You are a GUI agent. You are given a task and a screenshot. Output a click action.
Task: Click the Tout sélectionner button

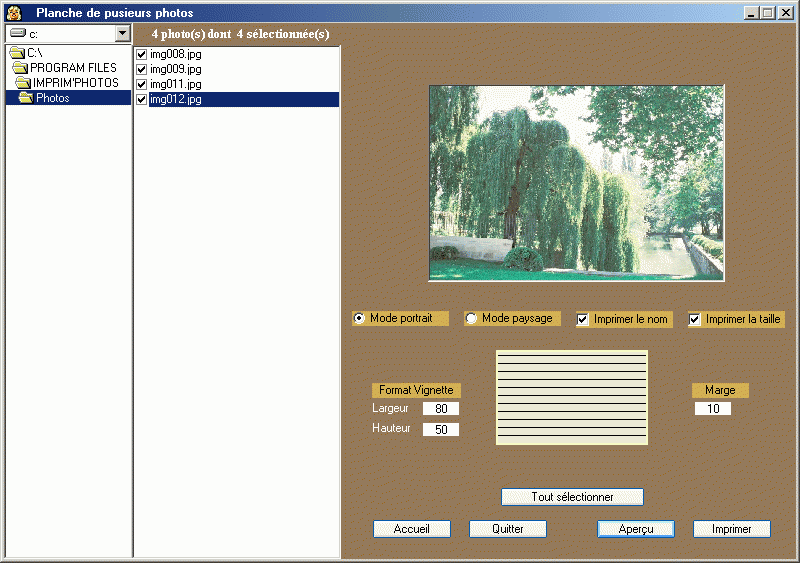coord(572,497)
